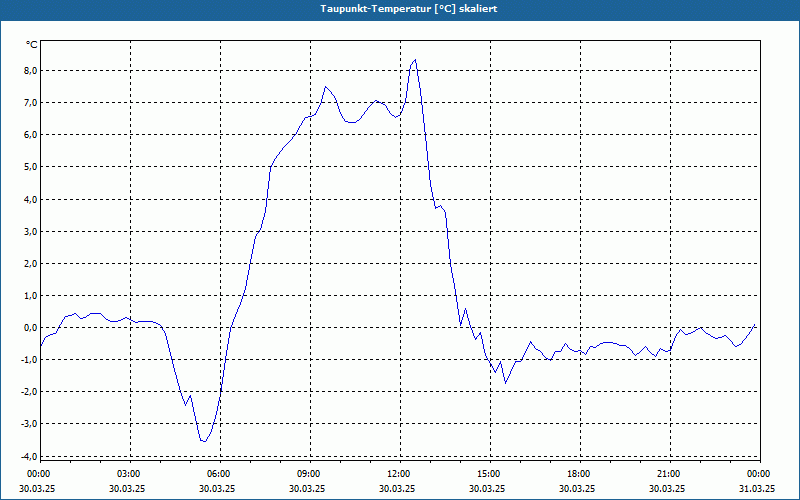Click the 5,0 y-axis label
The image size is (800, 500).
[31, 167]
